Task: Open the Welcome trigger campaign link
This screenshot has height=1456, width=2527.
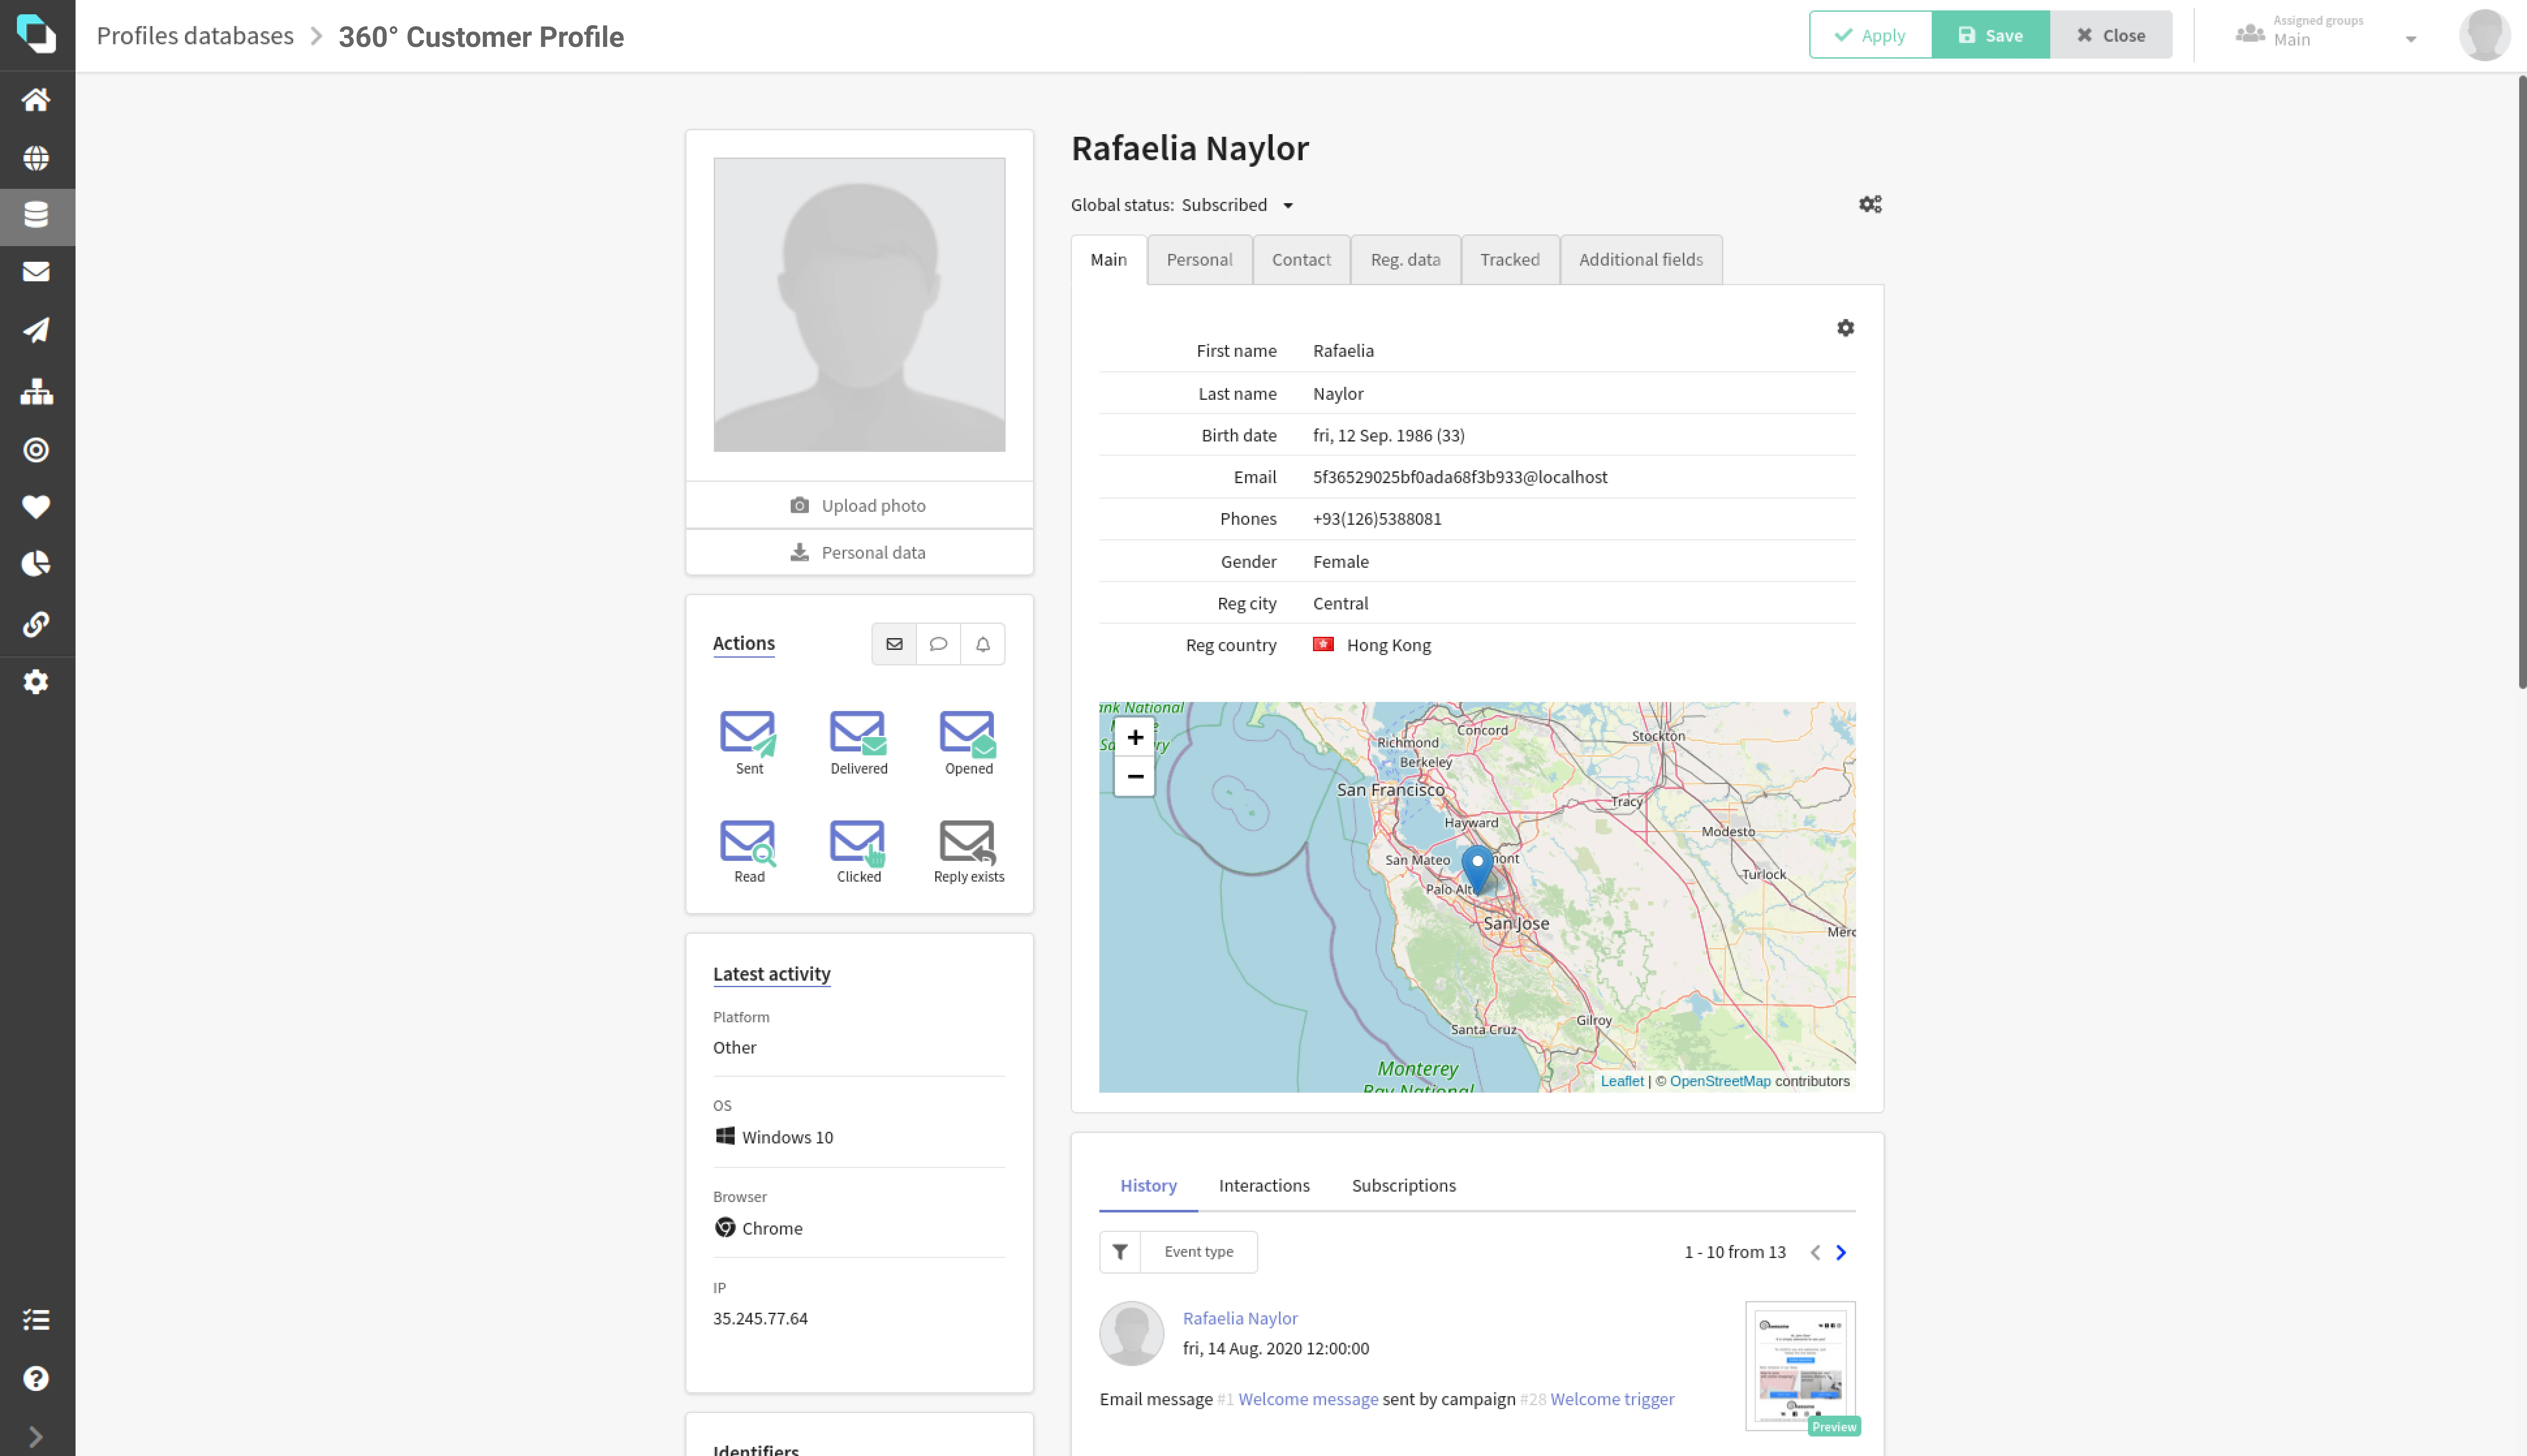Action: (x=1612, y=1399)
